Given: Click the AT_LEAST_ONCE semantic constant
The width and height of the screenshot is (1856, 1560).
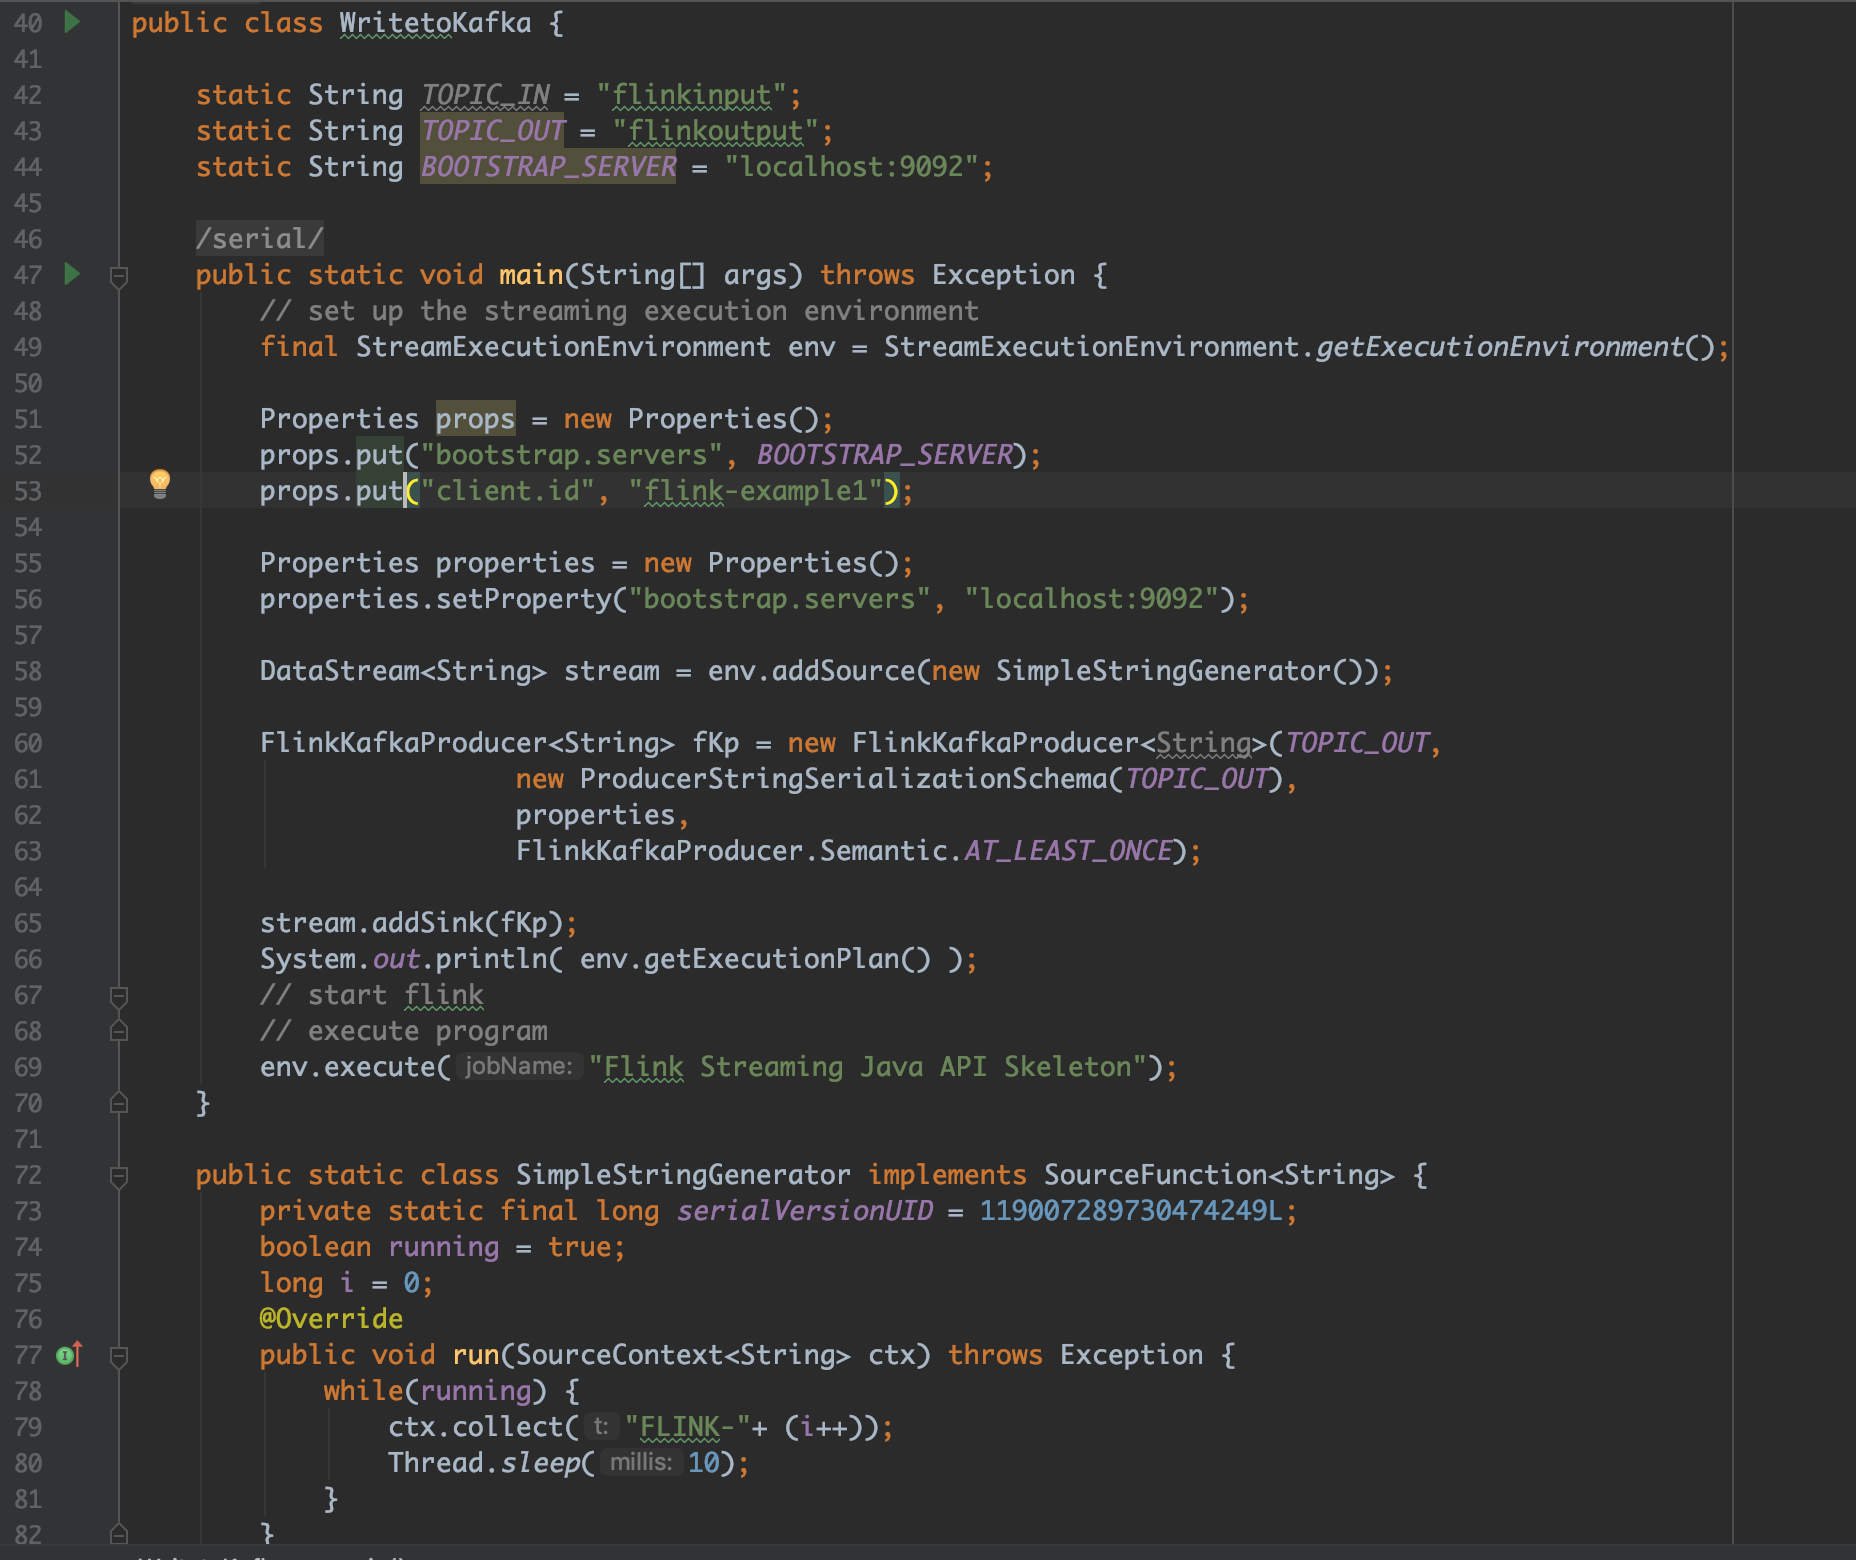Looking at the screenshot, I should (x=1067, y=851).
